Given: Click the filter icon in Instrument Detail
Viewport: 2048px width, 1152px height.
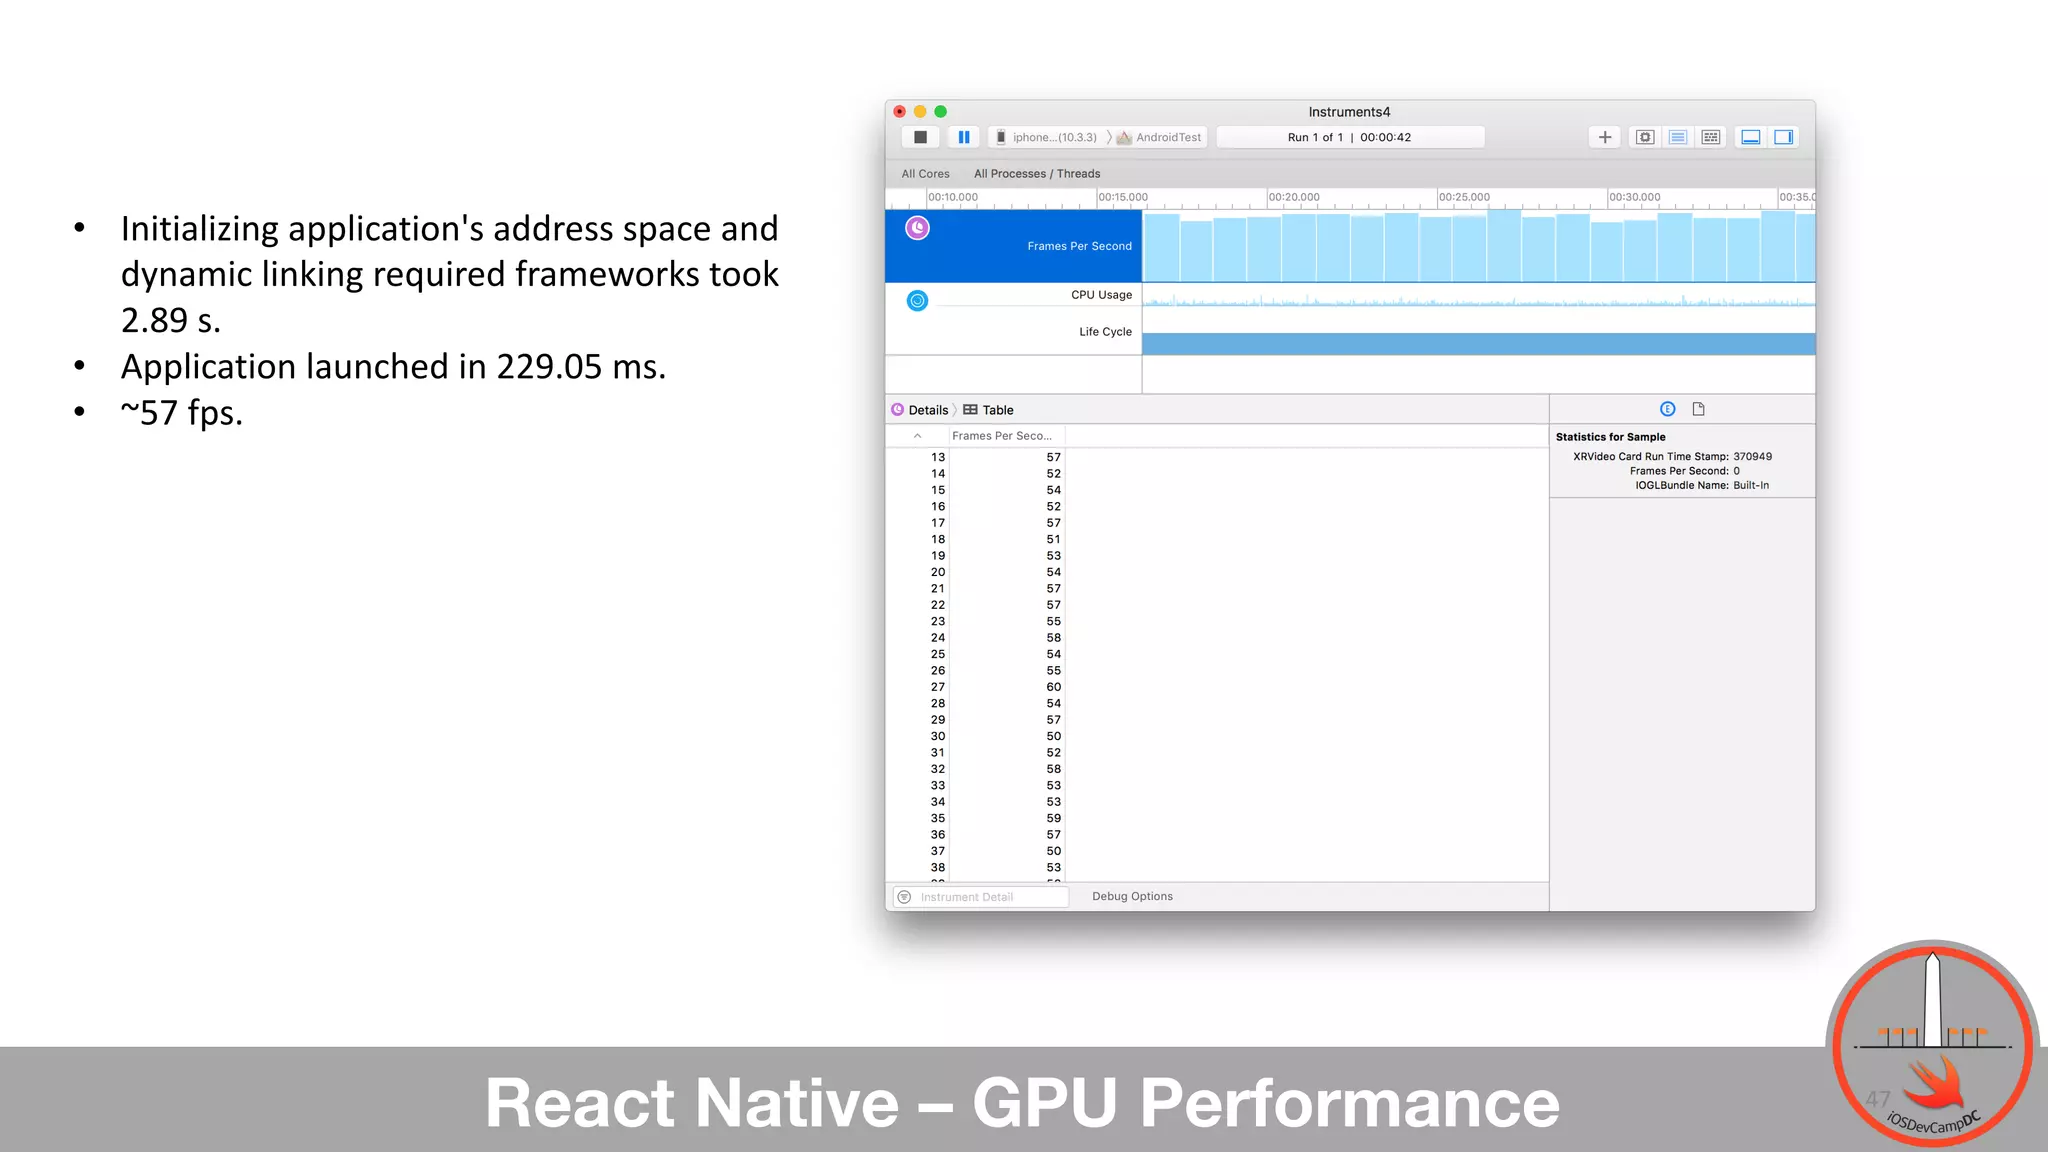Looking at the screenshot, I should pos(904,897).
